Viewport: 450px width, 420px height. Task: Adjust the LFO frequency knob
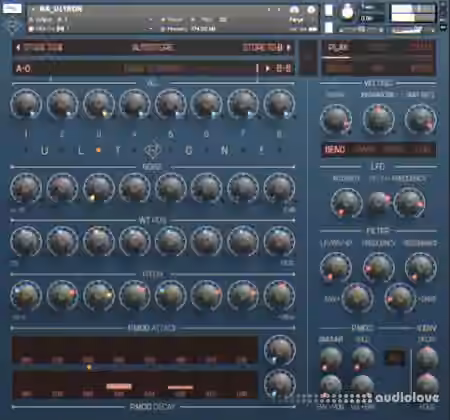click(x=409, y=203)
